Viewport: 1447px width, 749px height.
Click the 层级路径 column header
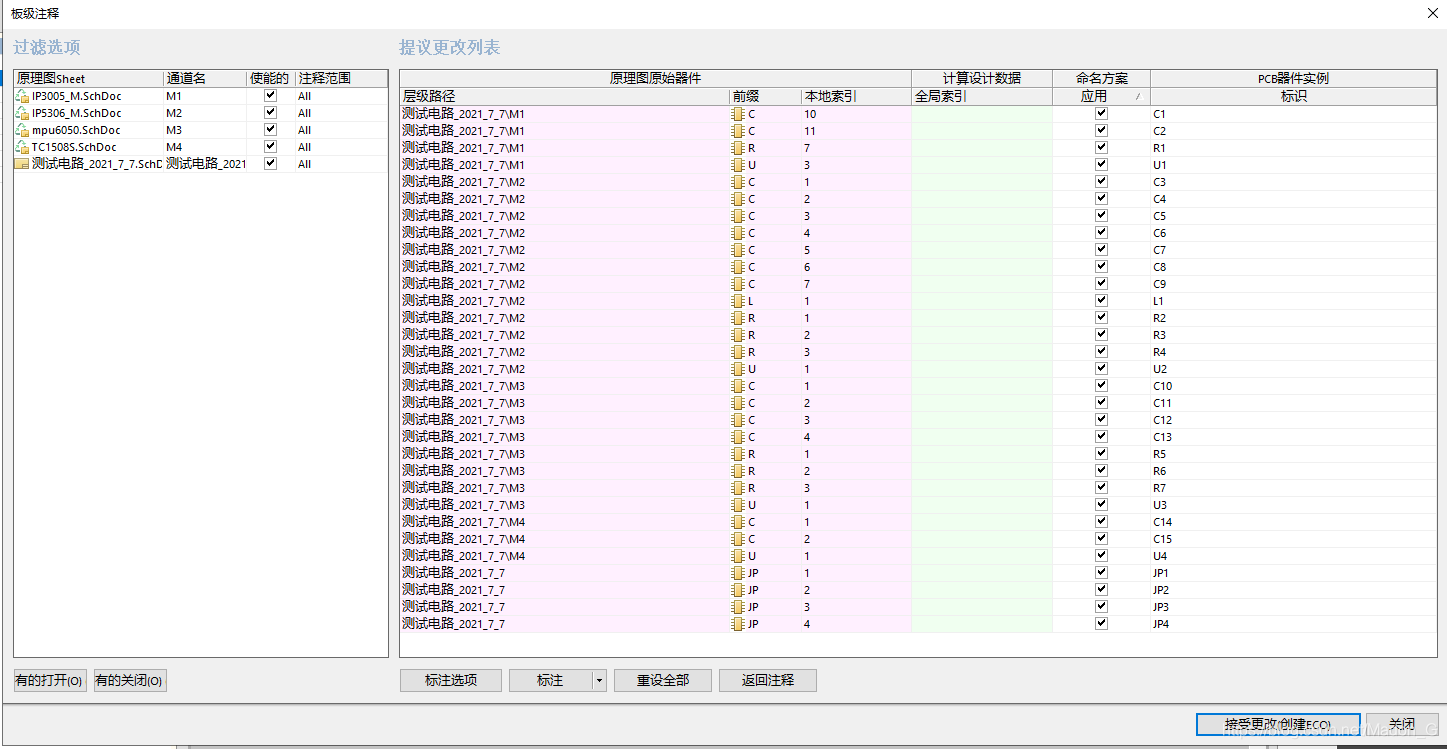tap(564, 97)
